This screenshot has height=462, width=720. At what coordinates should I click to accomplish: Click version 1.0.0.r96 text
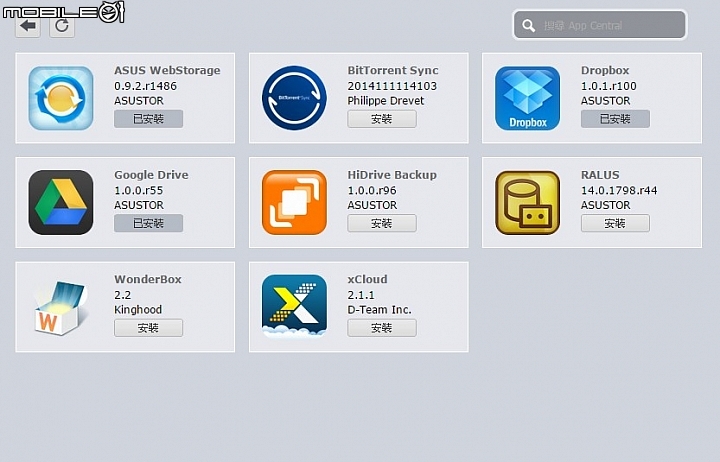click(372, 190)
